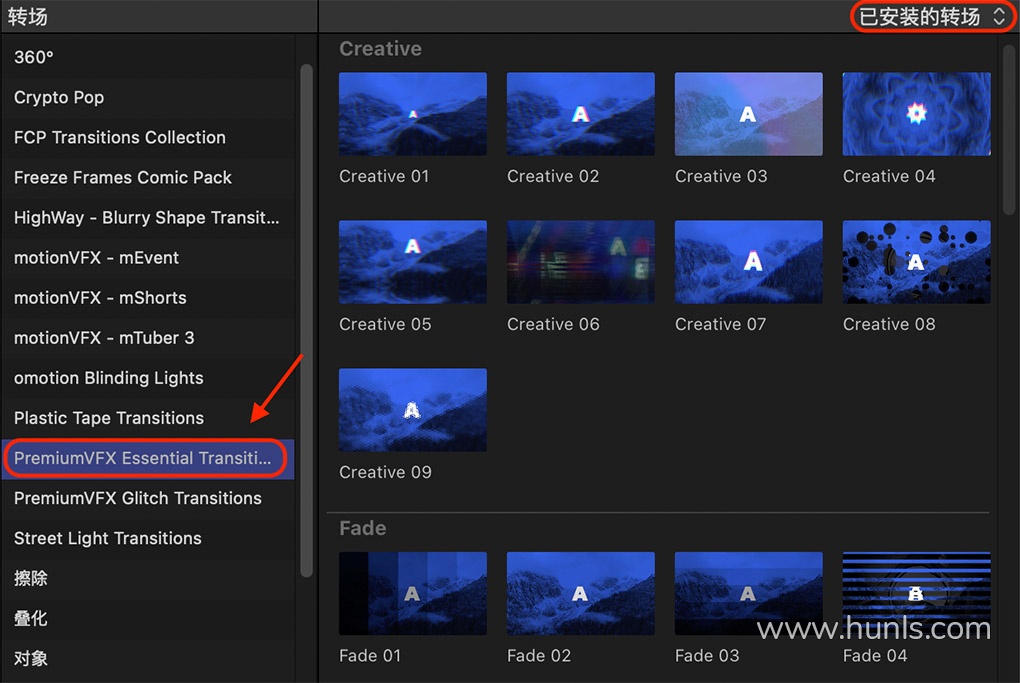
Task: Select the Creative 03 transition thumbnail
Action: pyautogui.click(x=748, y=114)
